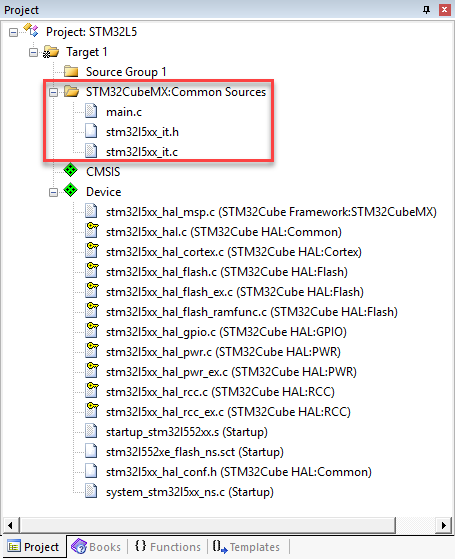Click locked file icon of stm32l5xx_hal_pwr_ex.c
Viewport: 455px width, 559px height.
coord(92,370)
